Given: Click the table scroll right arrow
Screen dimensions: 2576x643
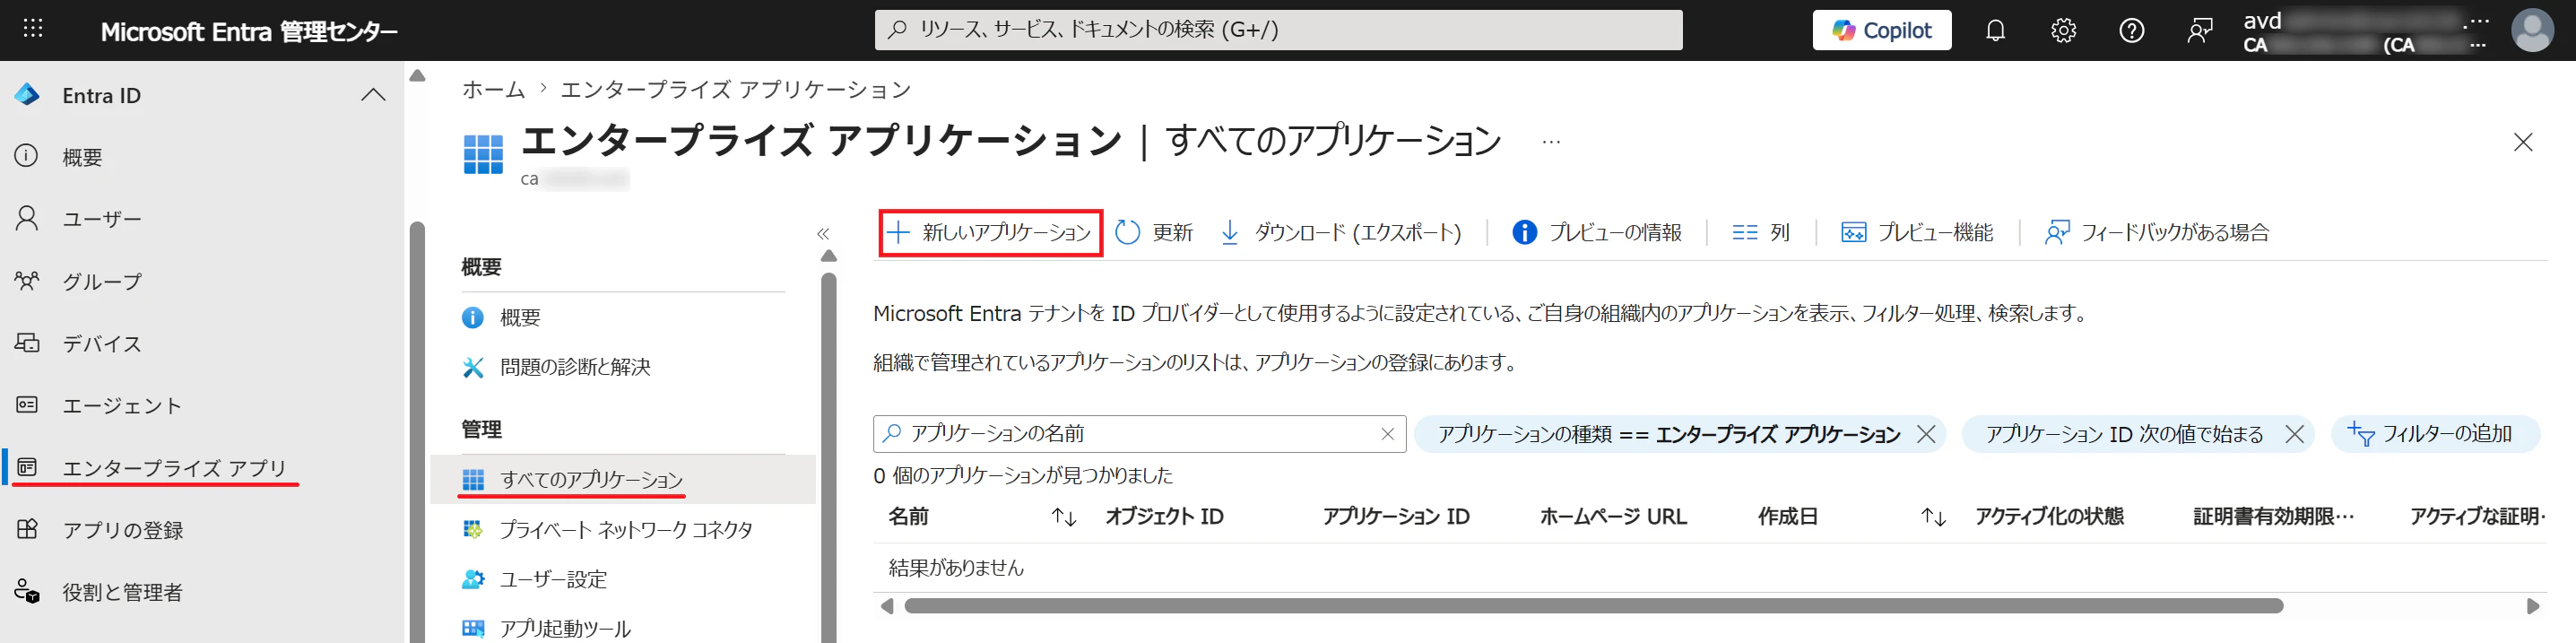Looking at the screenshot, I should [x=2532, y=605].
